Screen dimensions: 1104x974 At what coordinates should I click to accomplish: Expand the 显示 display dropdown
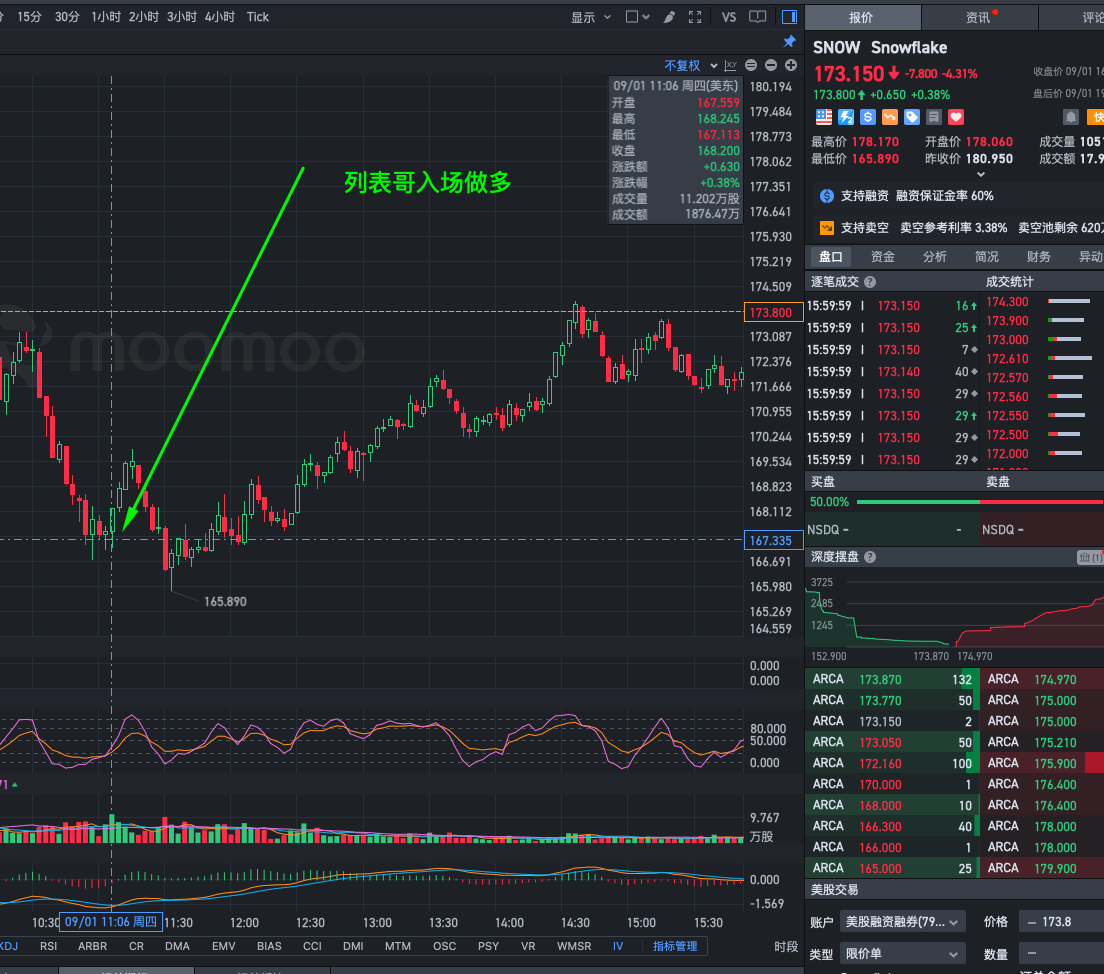[591, 17]
